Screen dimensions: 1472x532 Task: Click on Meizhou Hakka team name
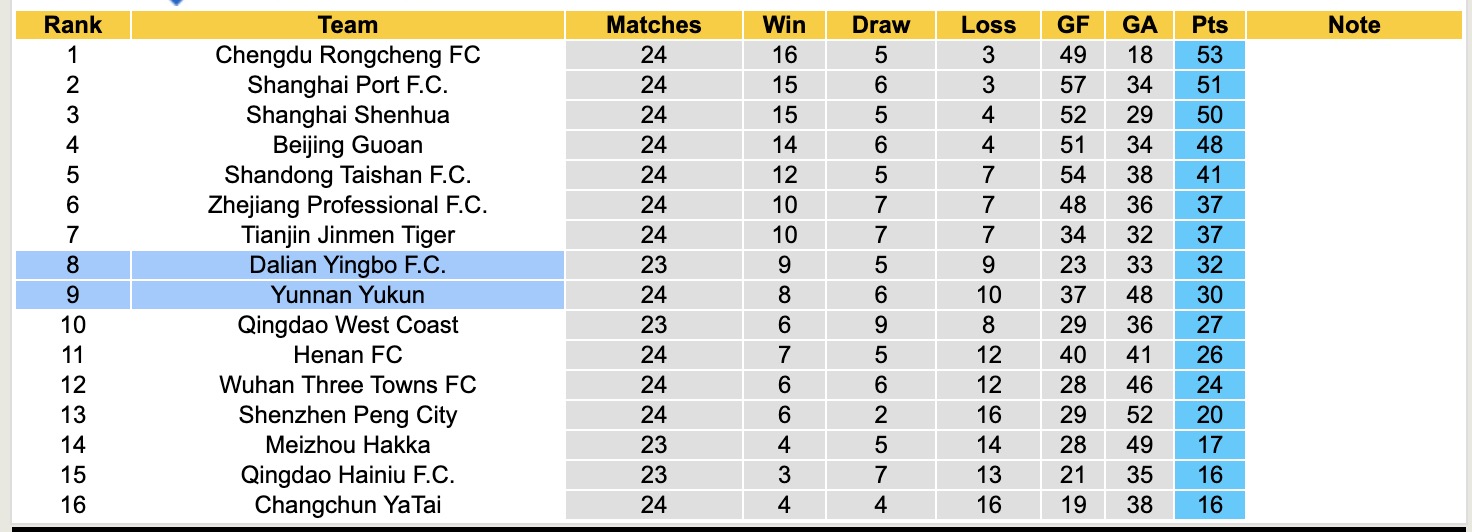point(347,445)
